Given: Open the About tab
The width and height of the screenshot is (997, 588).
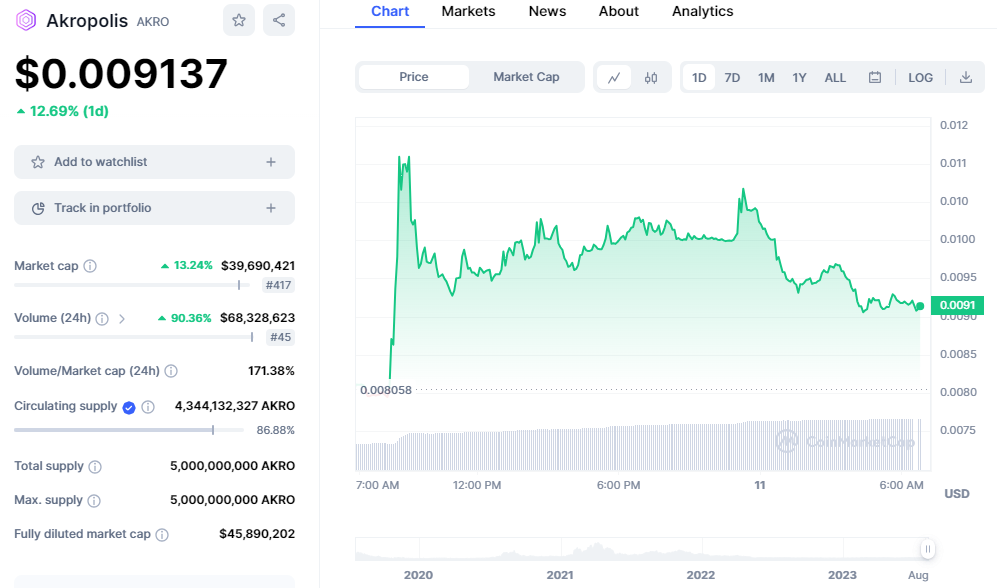Looking at the screenshot, I should tap(619, 11).
